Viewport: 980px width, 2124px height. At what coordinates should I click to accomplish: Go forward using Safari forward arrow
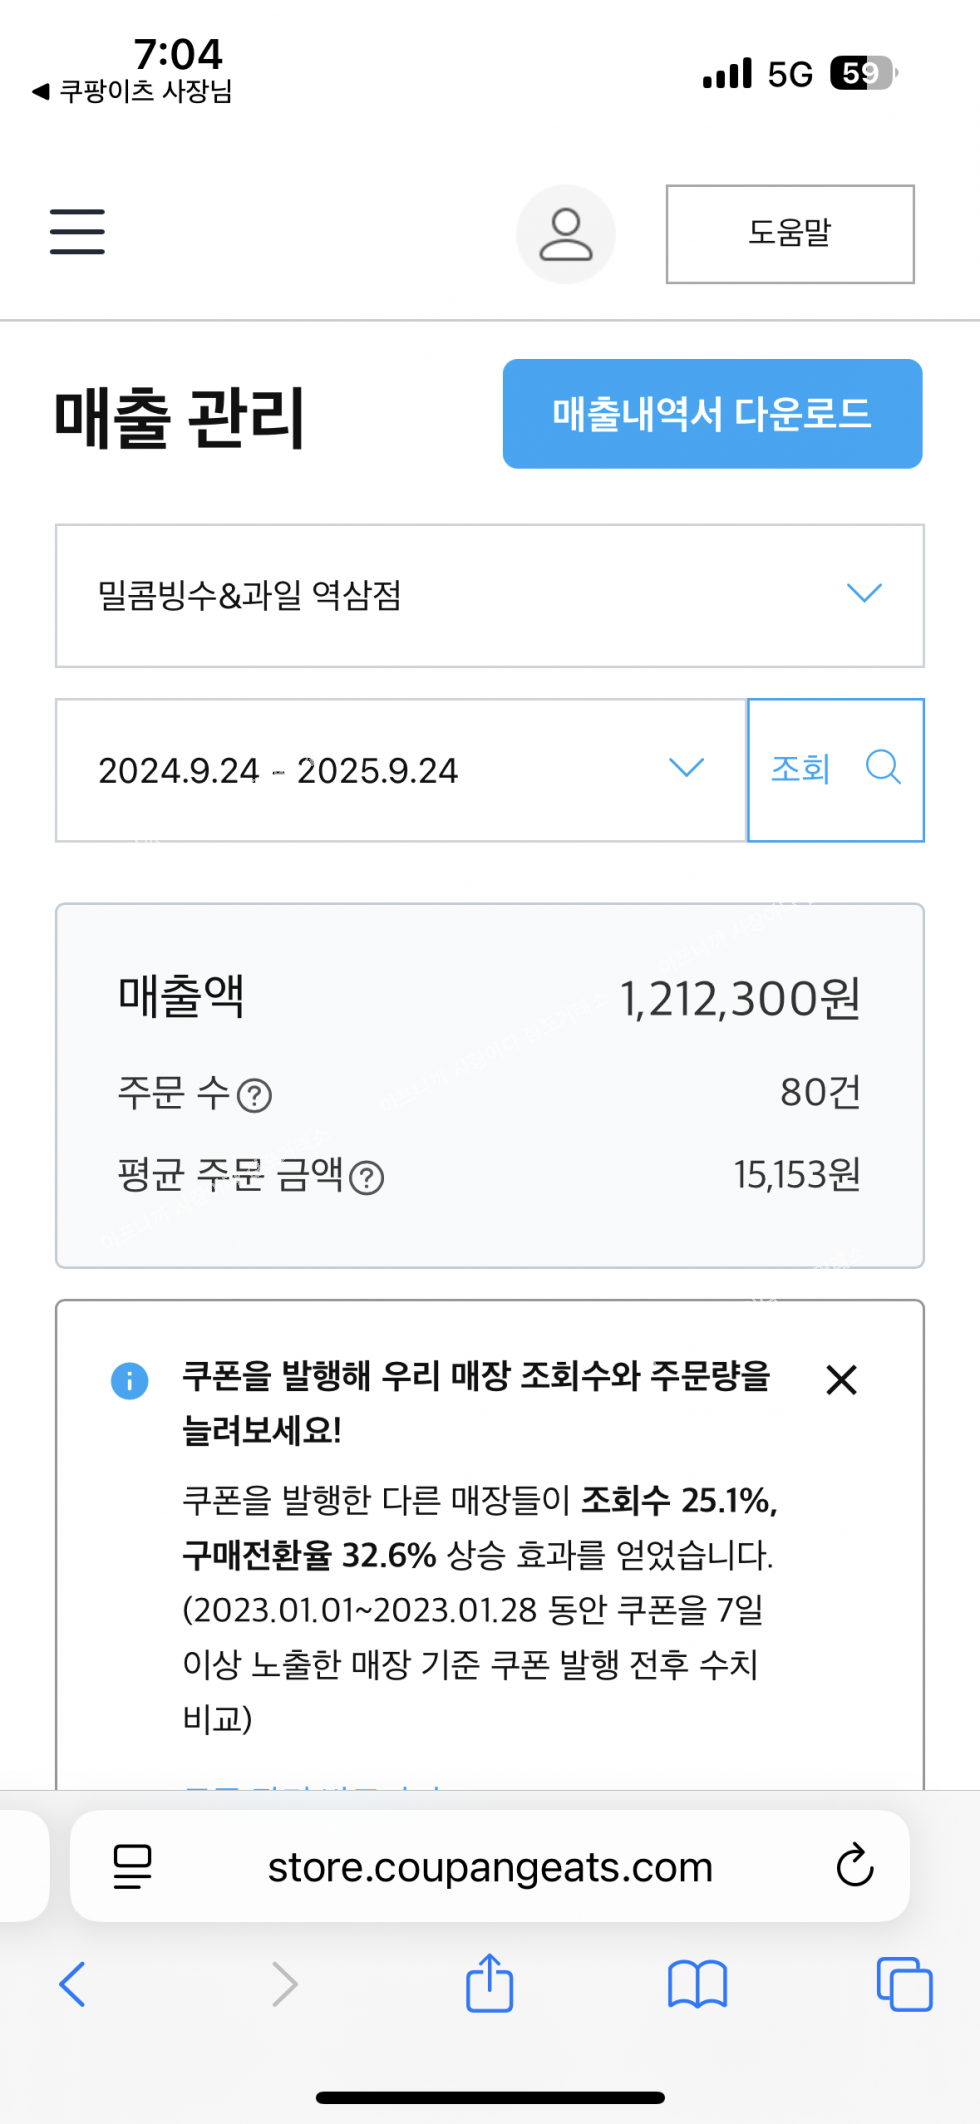pyautogui.click(x=285, y=1984)
